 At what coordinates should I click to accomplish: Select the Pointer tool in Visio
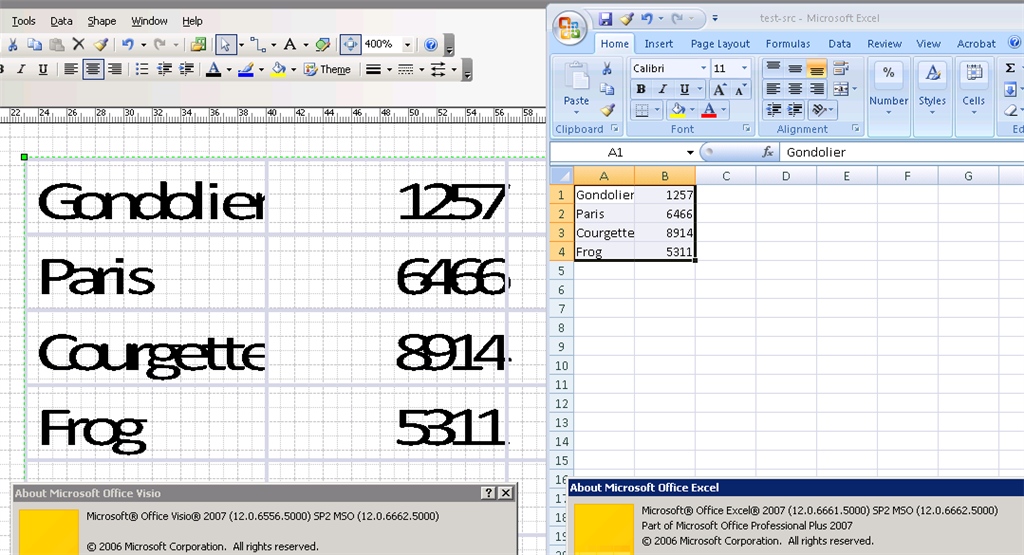225,44
